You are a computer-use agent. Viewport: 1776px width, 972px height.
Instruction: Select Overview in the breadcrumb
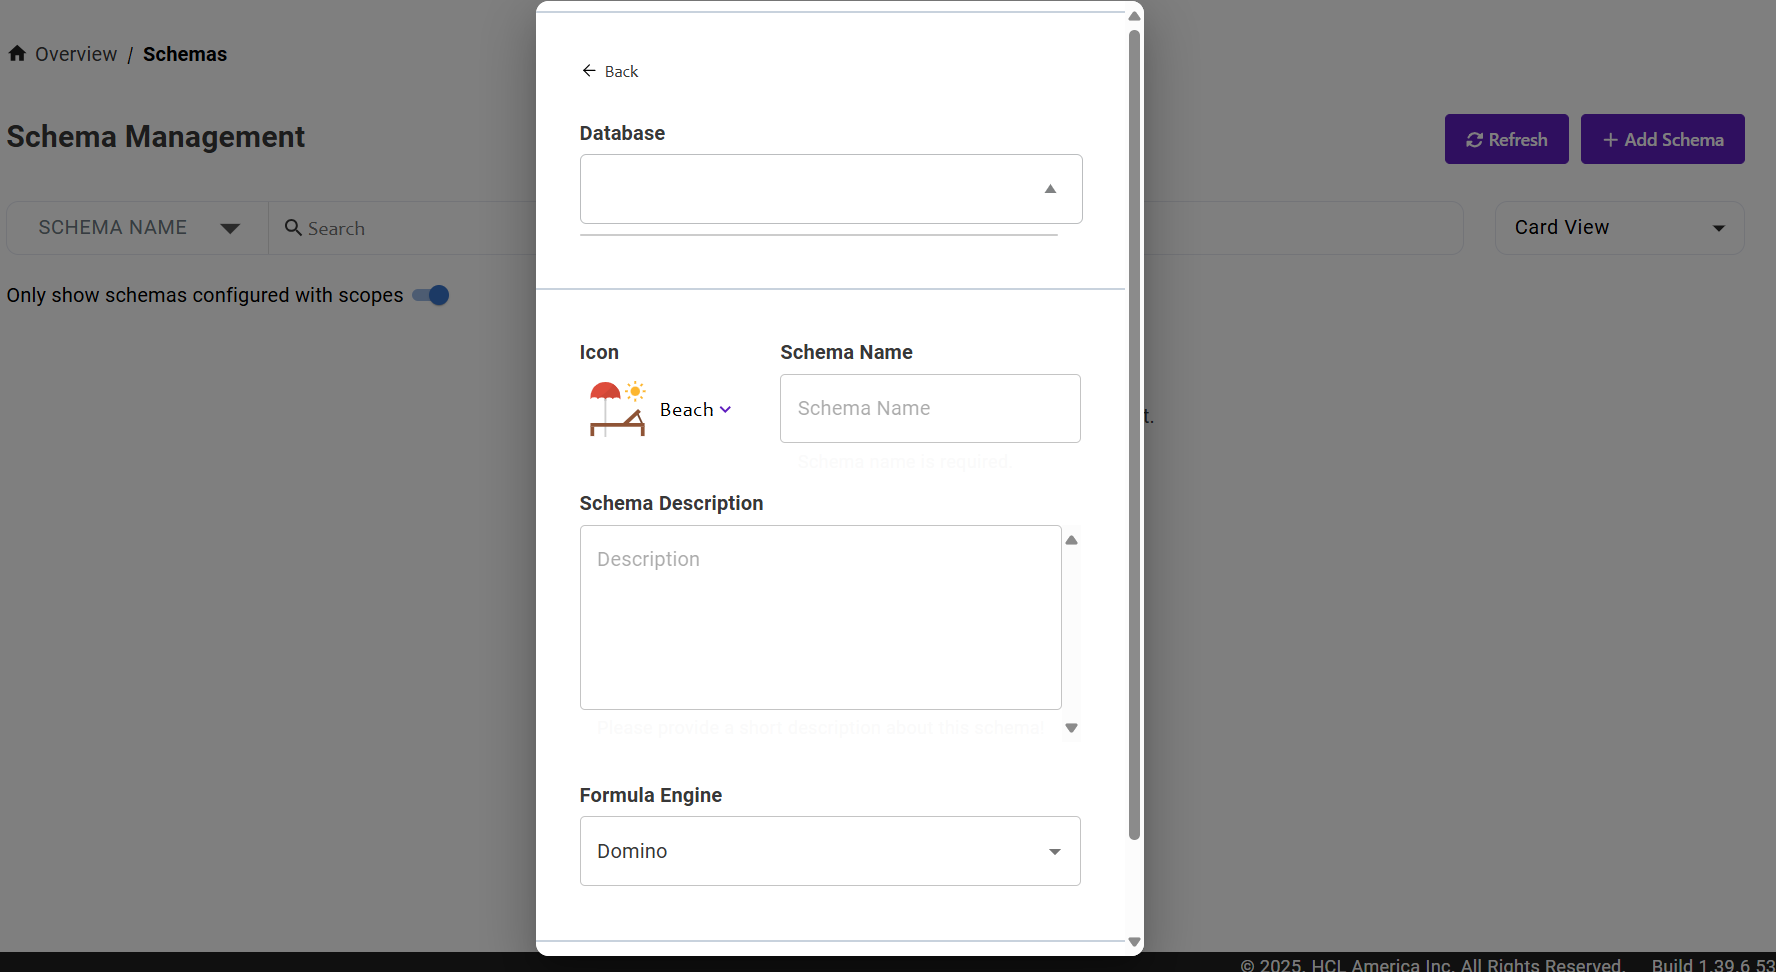coord(75,53)
